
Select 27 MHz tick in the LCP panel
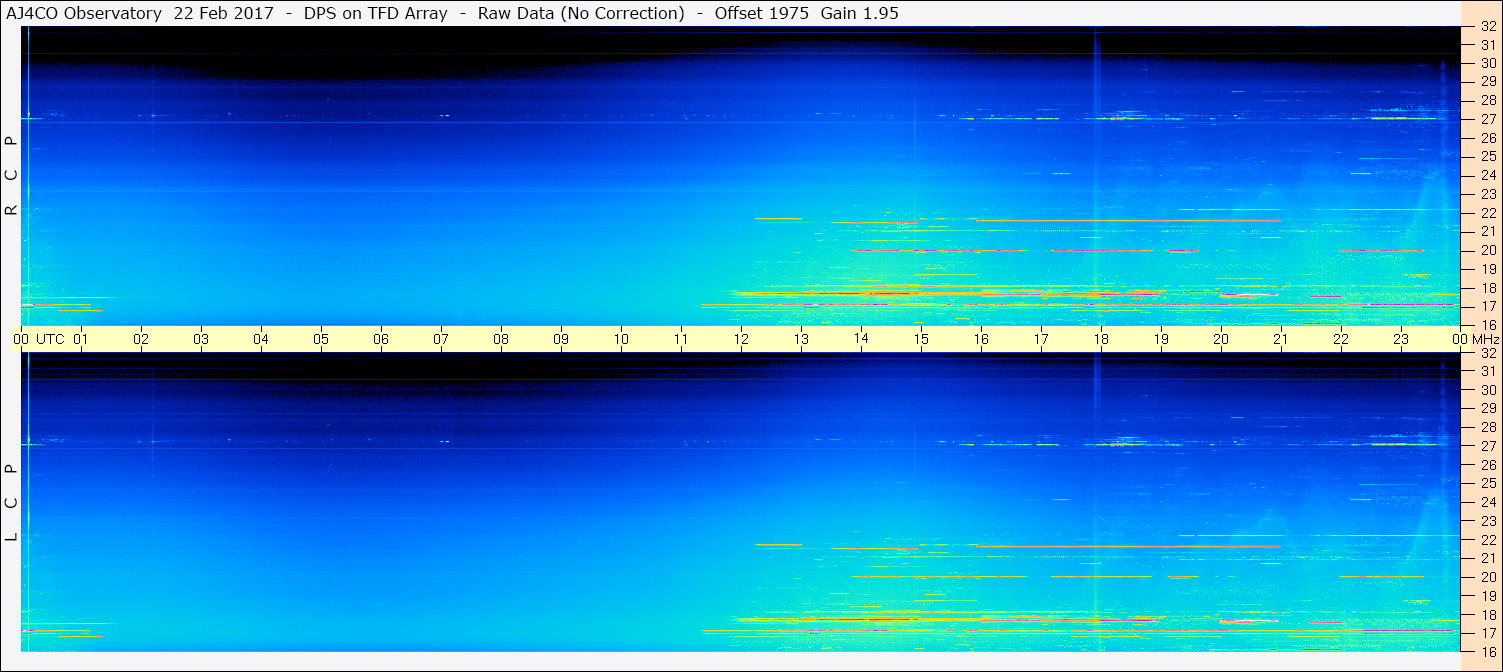1488,446
